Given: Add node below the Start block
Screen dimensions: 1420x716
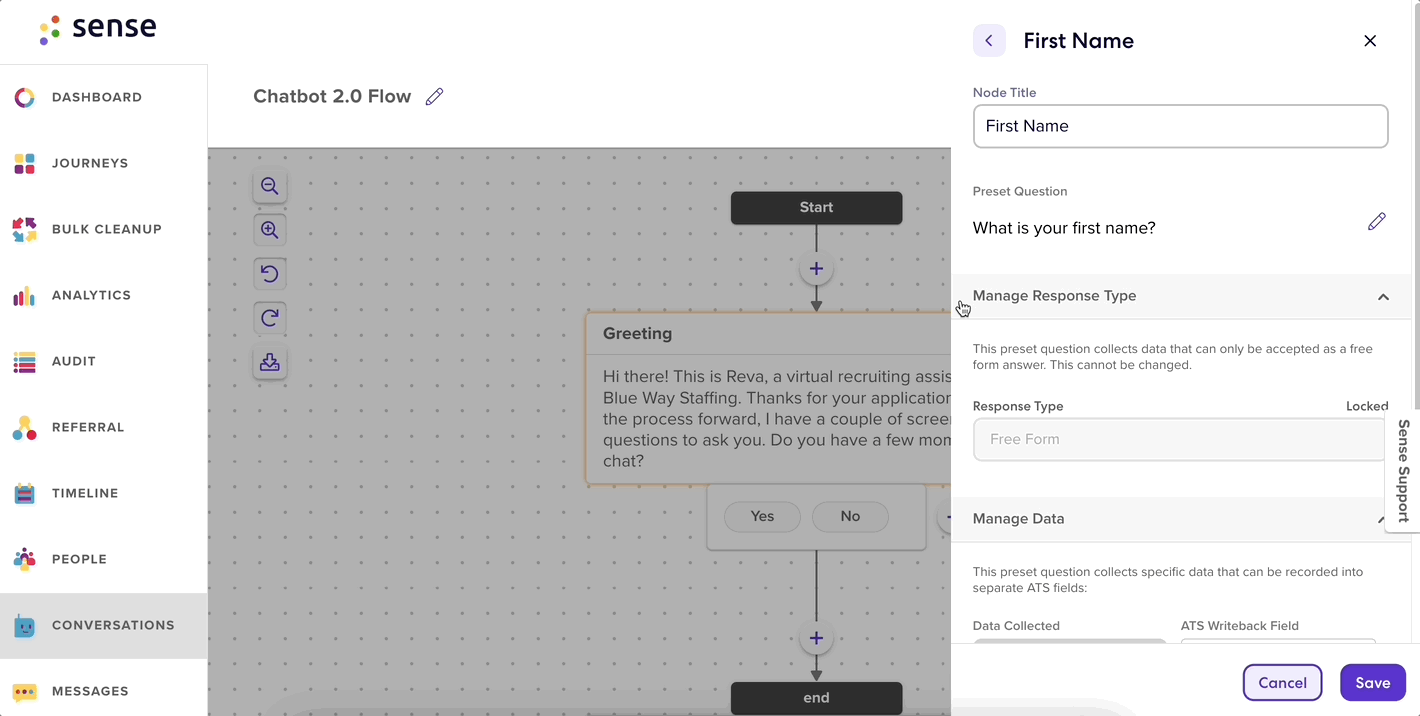Looking at the screenshot, I should pos(816,269).
